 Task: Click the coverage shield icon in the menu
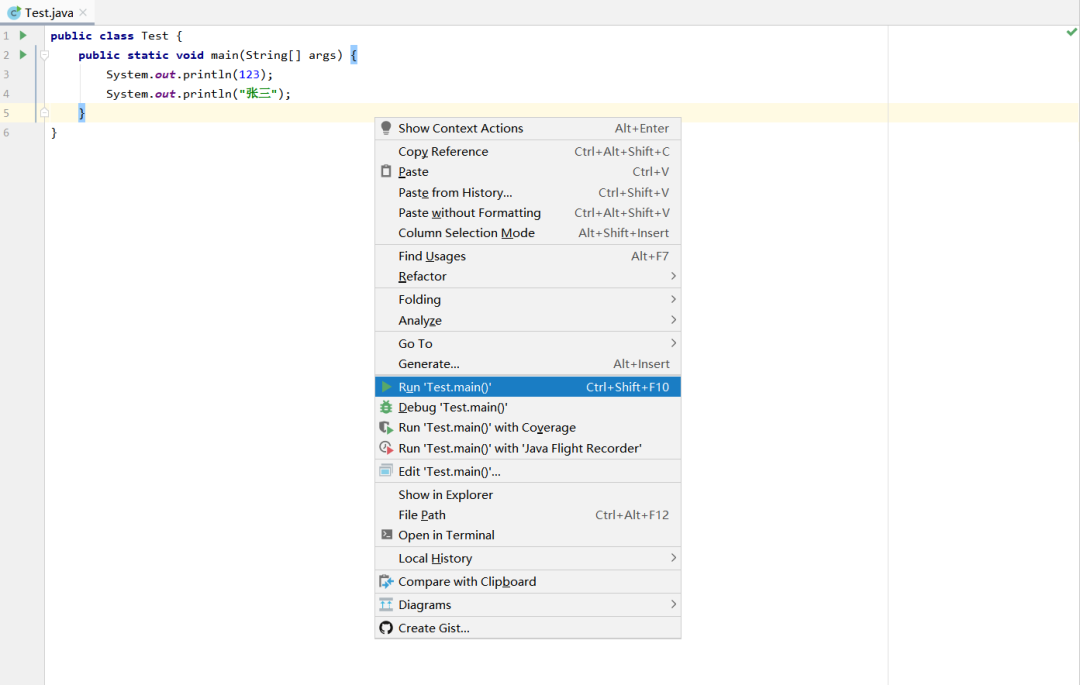coord(386,428)
